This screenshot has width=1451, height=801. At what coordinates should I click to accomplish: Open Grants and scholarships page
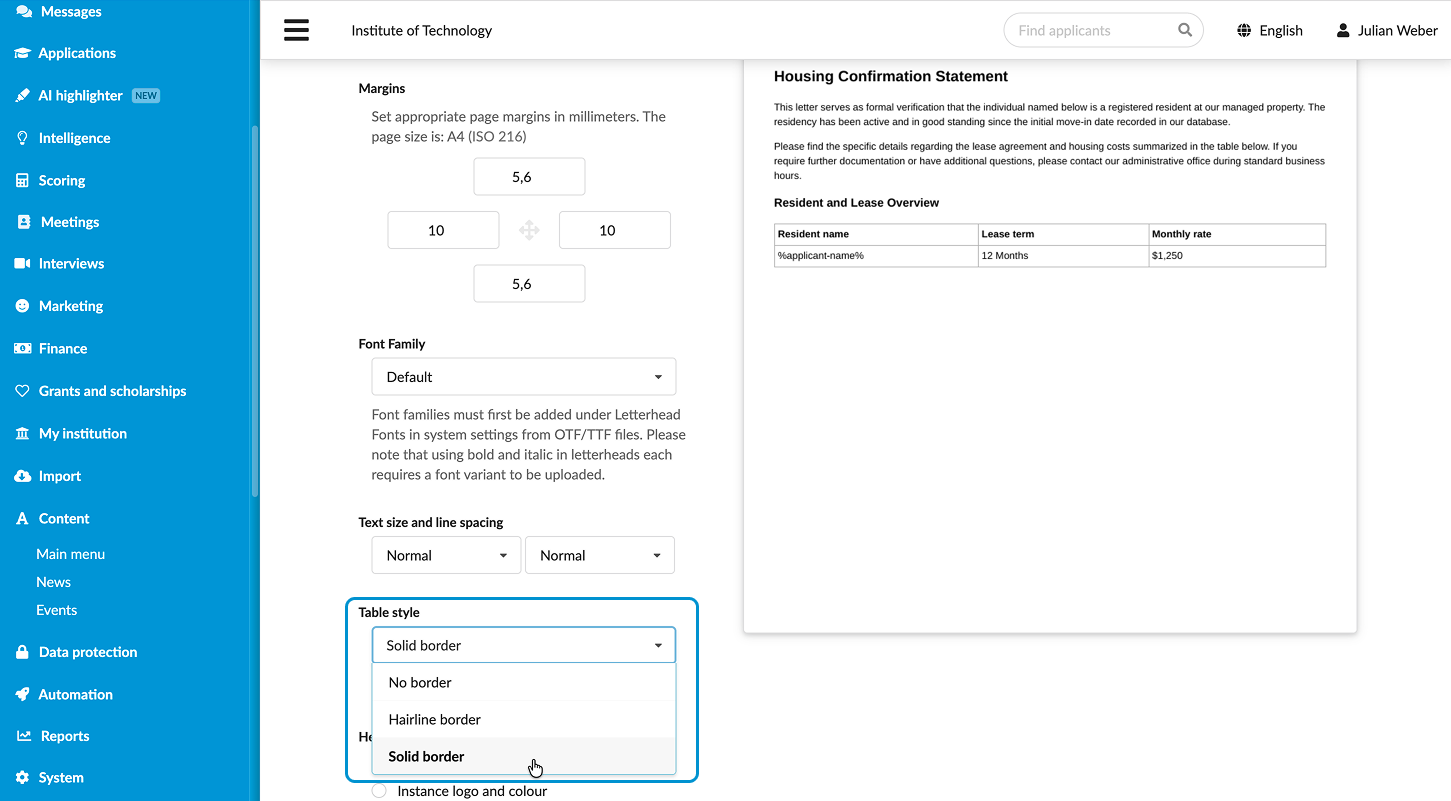point(112,391)
